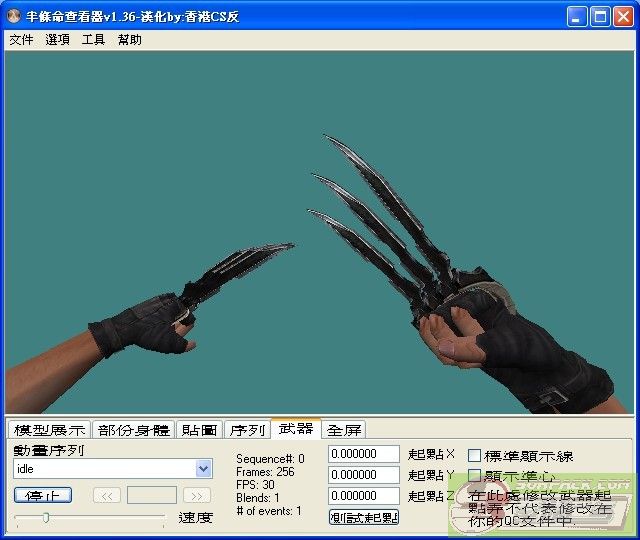This screenshot has height=540, width=640.
Task: Open the 工具 menu
Action: tap(93, 40)
